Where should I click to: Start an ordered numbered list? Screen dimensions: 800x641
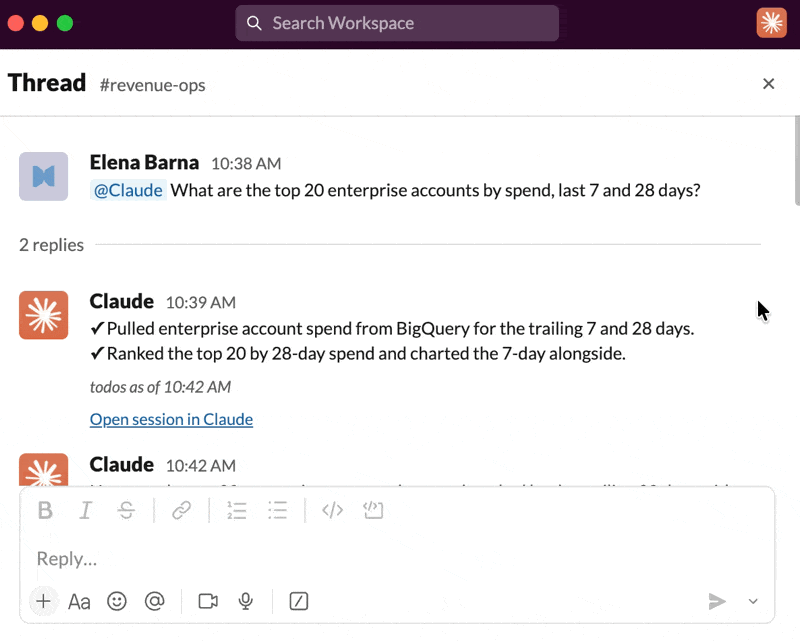tap(237, 510)
